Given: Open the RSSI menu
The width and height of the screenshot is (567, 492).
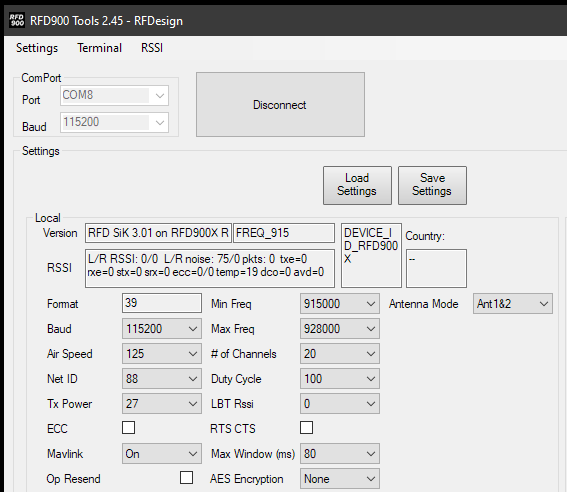Looking at the screenshot, I should click(152, 48).
